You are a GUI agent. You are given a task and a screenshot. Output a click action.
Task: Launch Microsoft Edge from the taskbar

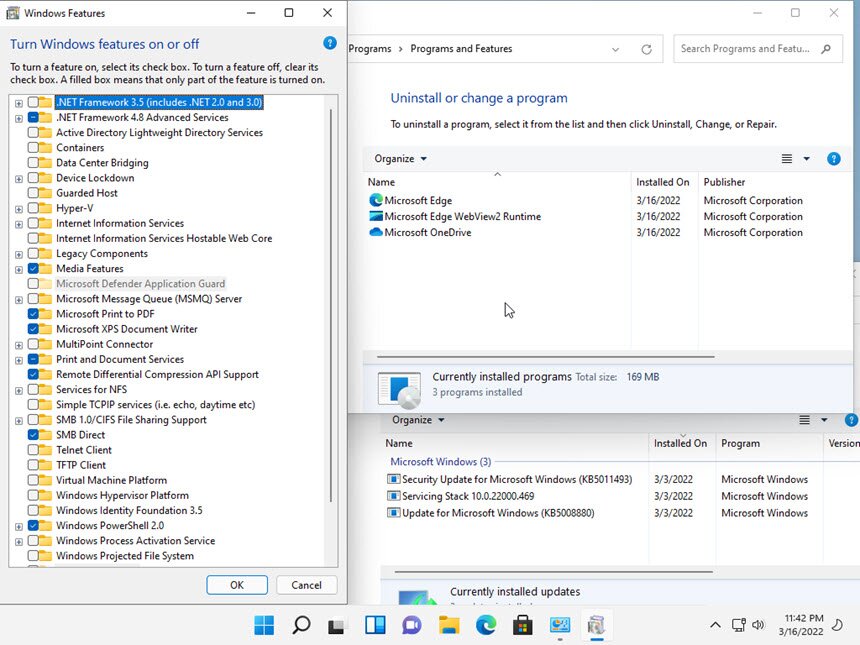point(486,625)
